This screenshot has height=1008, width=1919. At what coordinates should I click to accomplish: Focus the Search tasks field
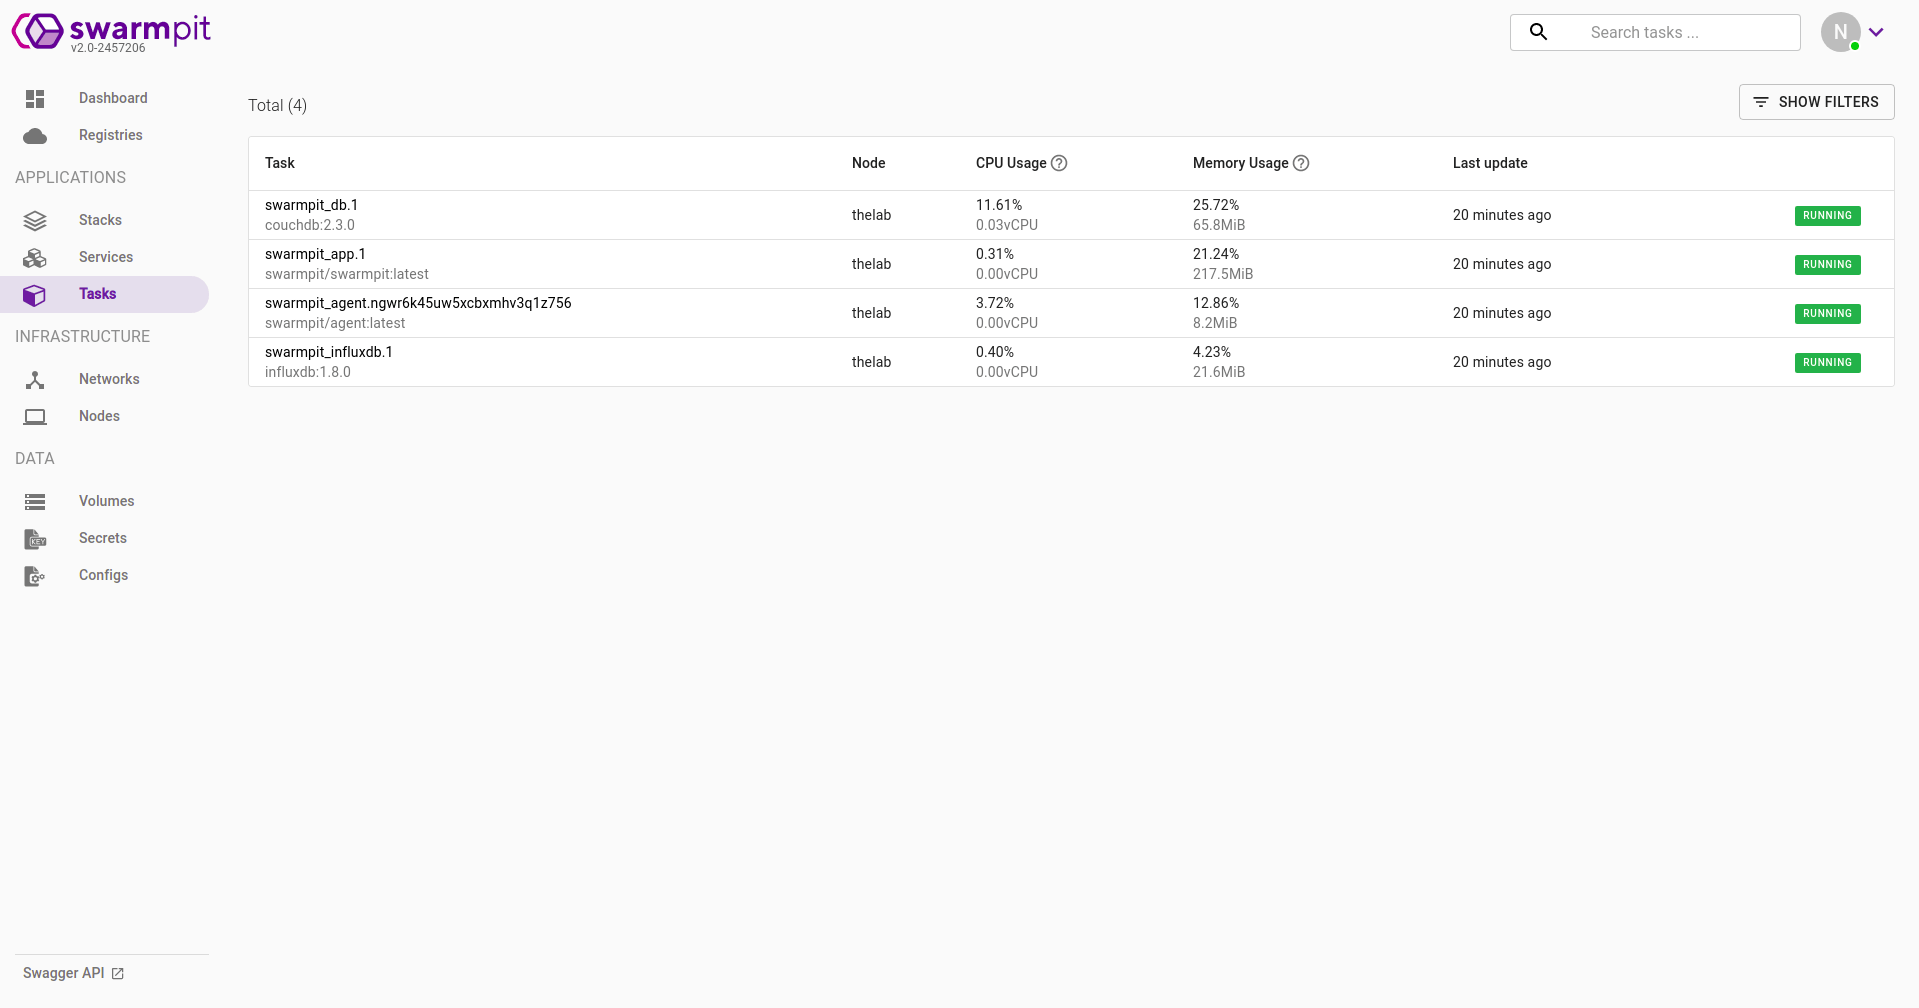1655,32
